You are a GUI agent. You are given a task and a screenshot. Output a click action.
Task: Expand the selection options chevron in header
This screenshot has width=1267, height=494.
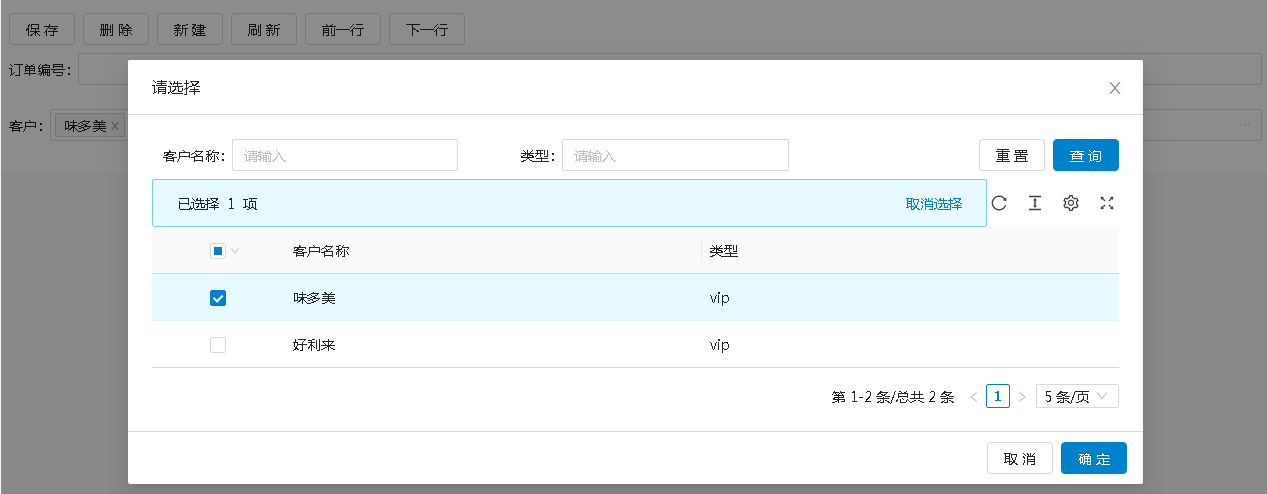235,251
